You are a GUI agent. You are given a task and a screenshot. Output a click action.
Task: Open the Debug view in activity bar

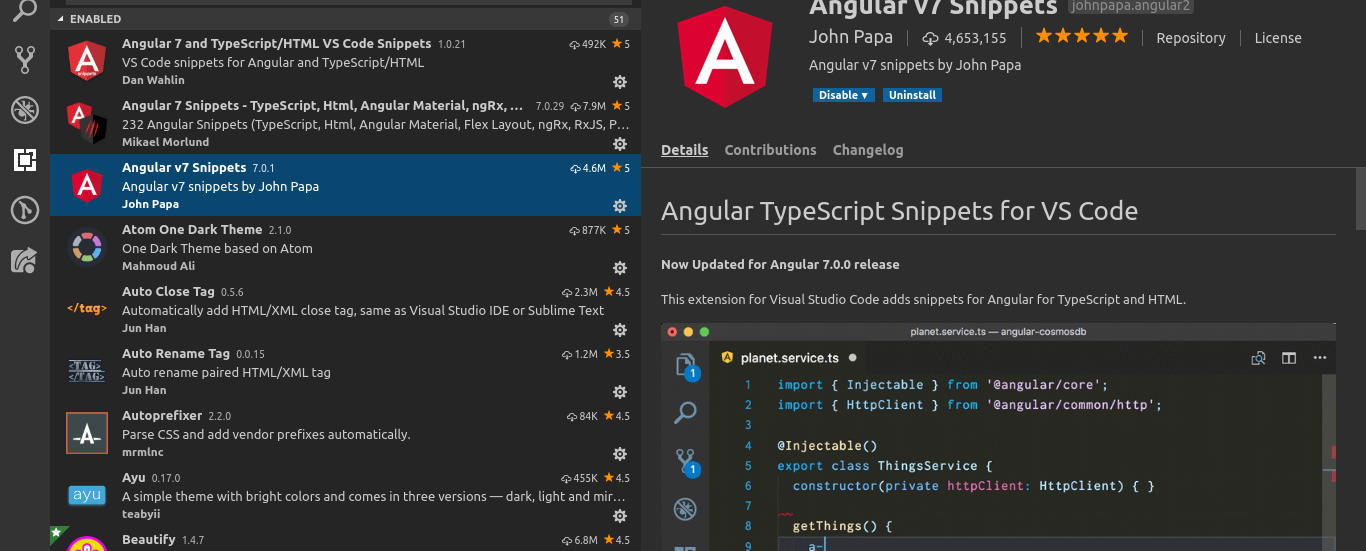pos(24,110)
